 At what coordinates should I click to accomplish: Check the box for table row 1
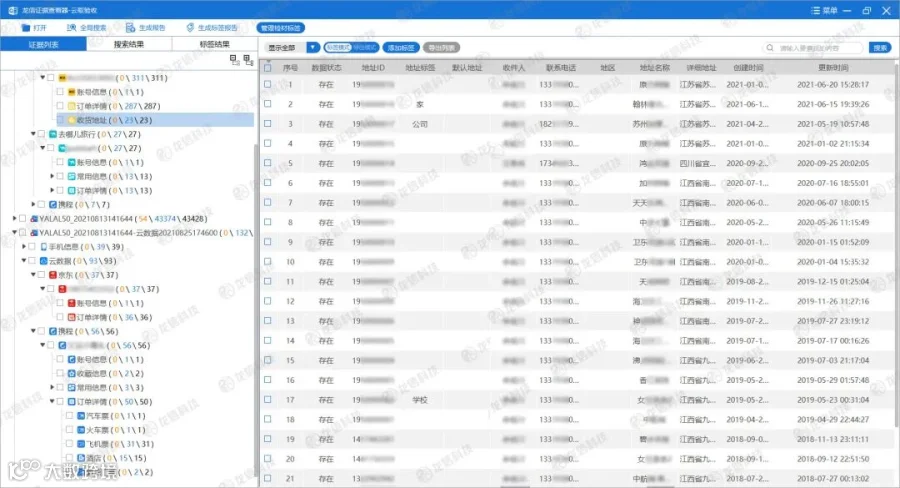[x=267, y=84]
